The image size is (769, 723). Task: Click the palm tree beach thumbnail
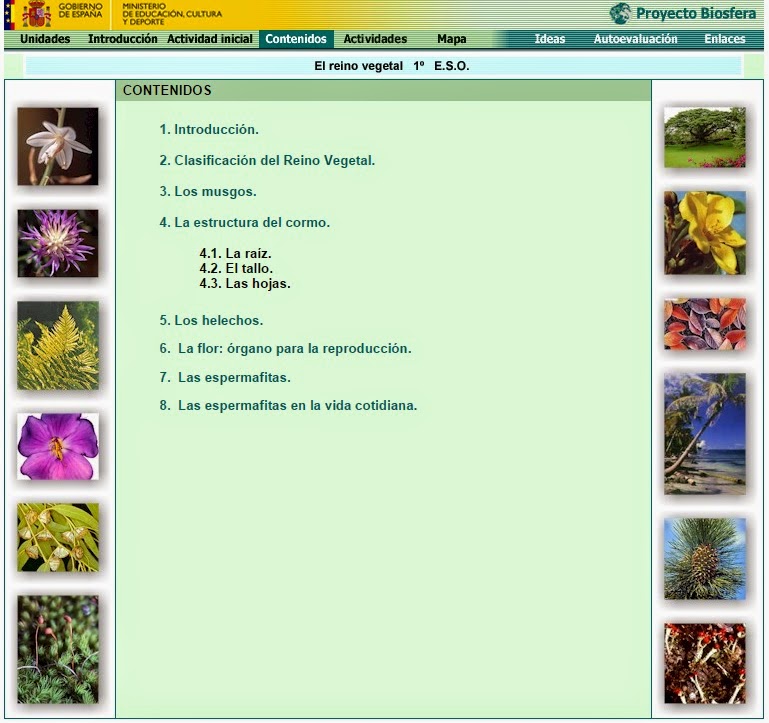click(705, 434)
